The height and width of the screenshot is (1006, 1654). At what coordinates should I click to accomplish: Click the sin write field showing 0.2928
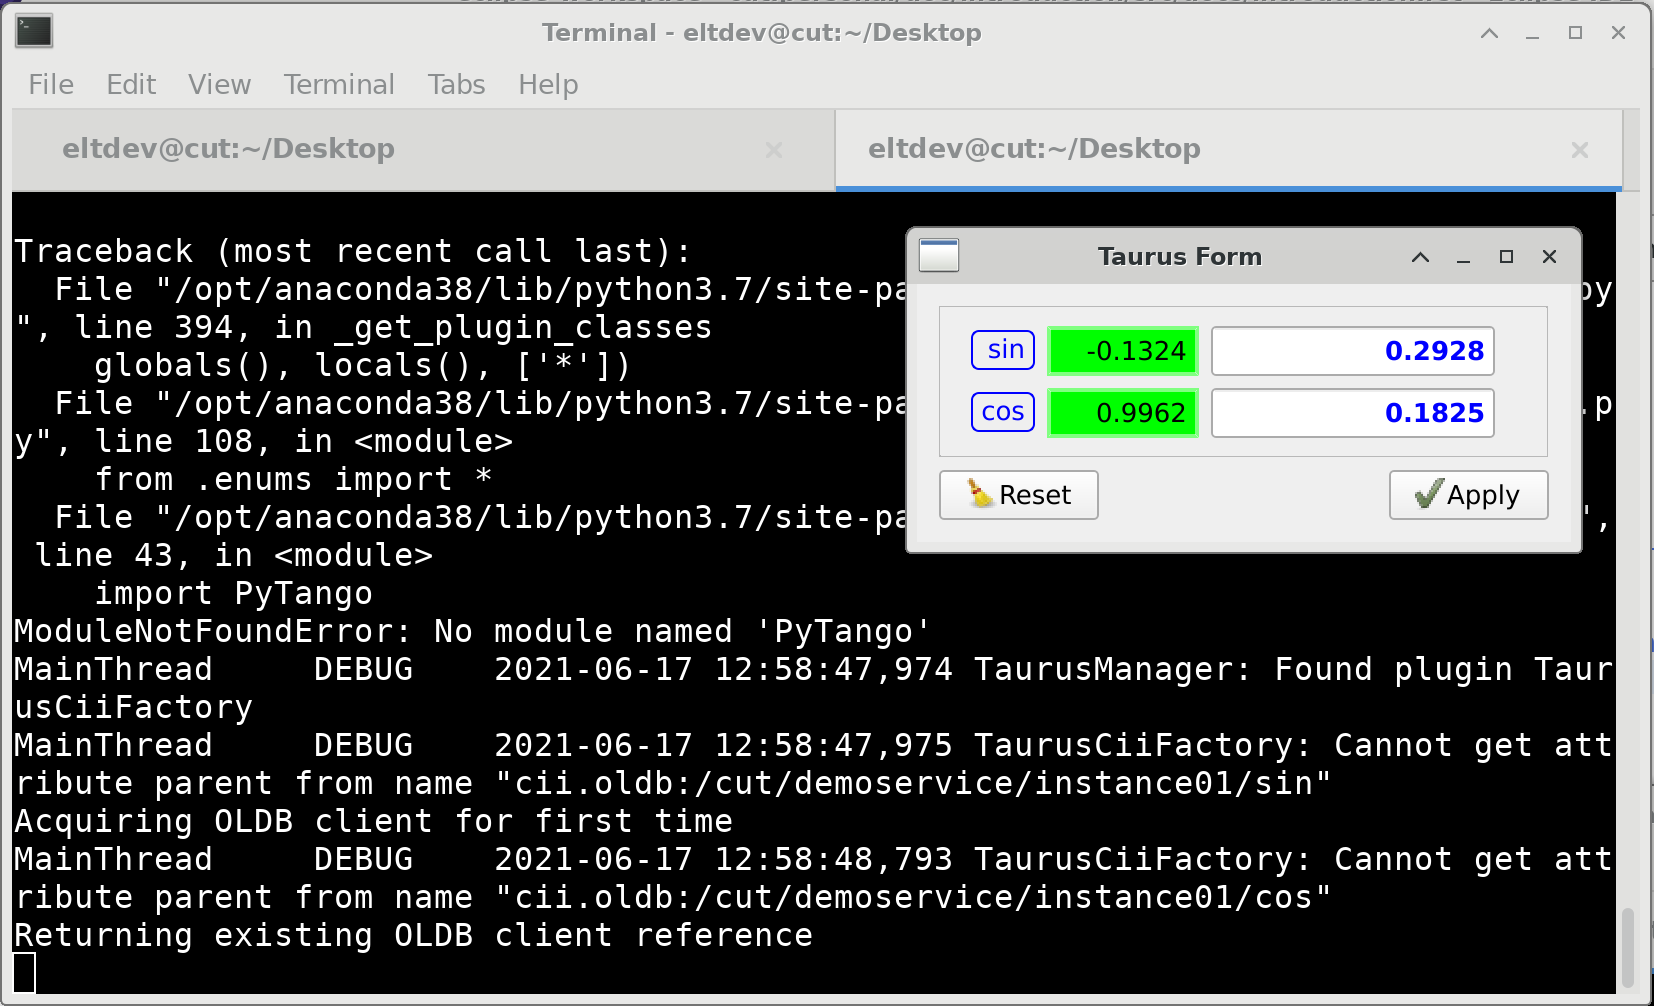[x=1352, y=350]
